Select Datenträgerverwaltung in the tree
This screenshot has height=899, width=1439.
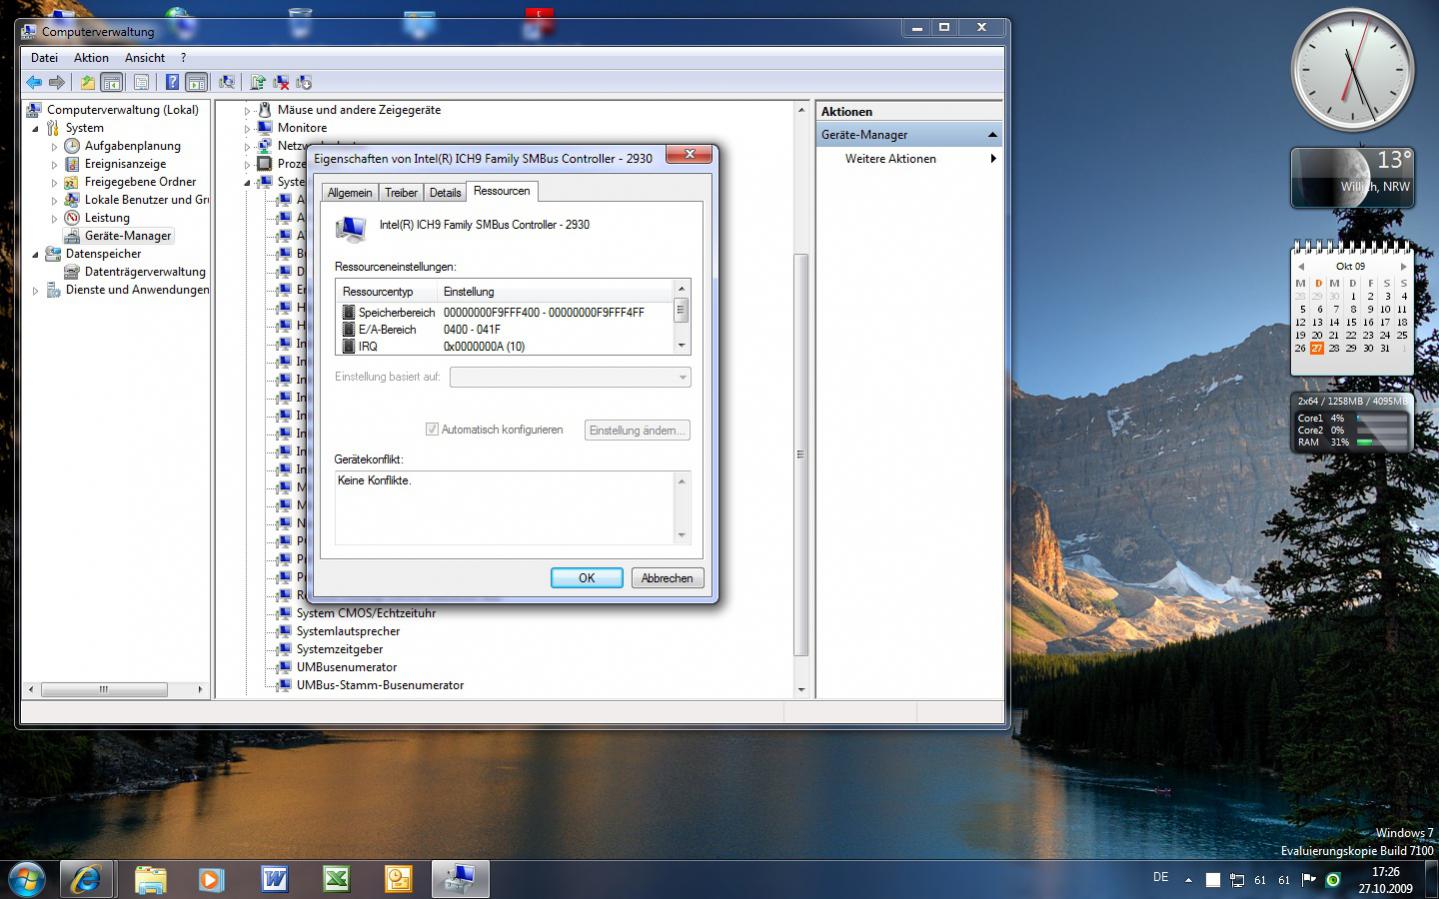145,272
